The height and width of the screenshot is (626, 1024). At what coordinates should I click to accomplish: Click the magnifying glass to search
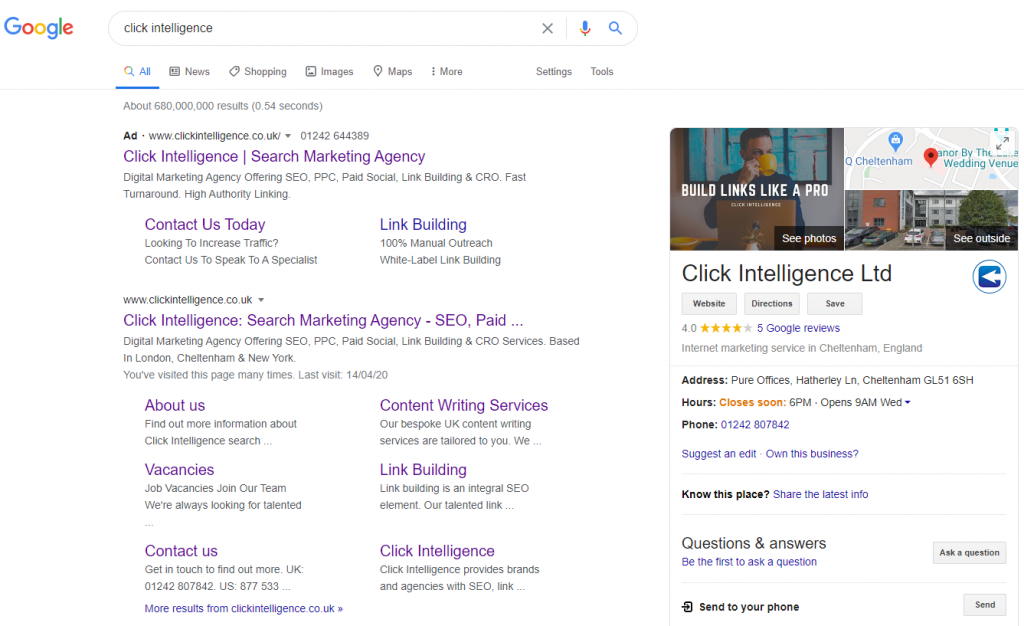pyautogui.click(x=615, y=28)
